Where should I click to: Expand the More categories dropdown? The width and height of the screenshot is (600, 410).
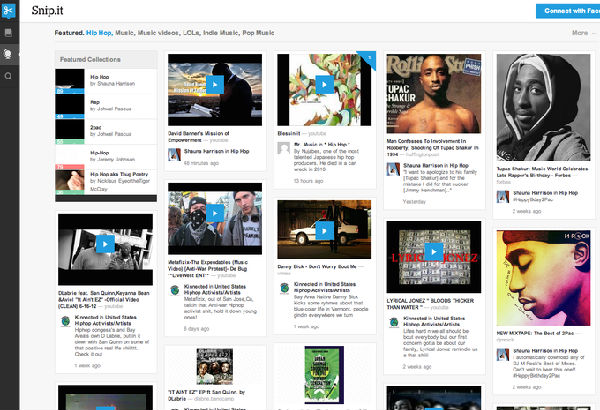pos(580,33)
